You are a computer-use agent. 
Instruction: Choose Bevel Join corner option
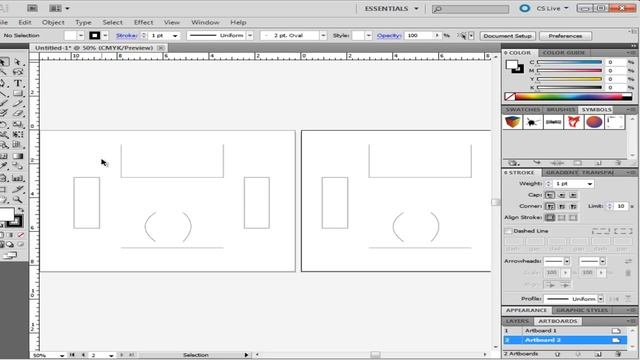click(x=573, y=207)
